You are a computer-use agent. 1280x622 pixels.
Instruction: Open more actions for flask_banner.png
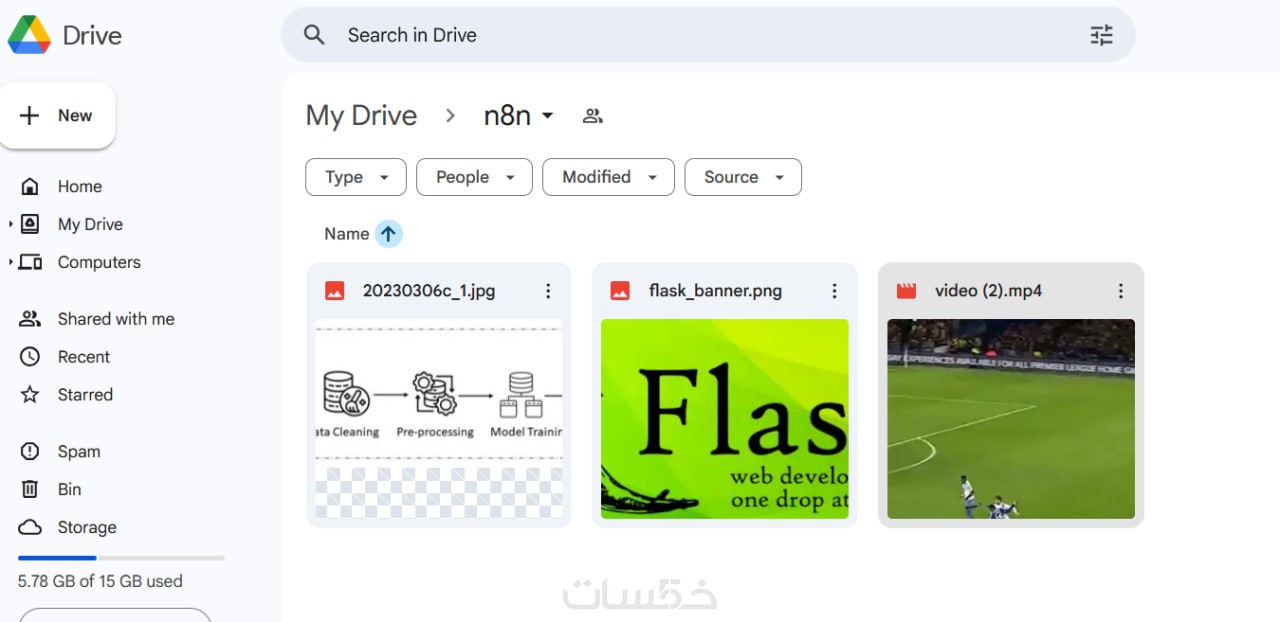tap(834, 291)
